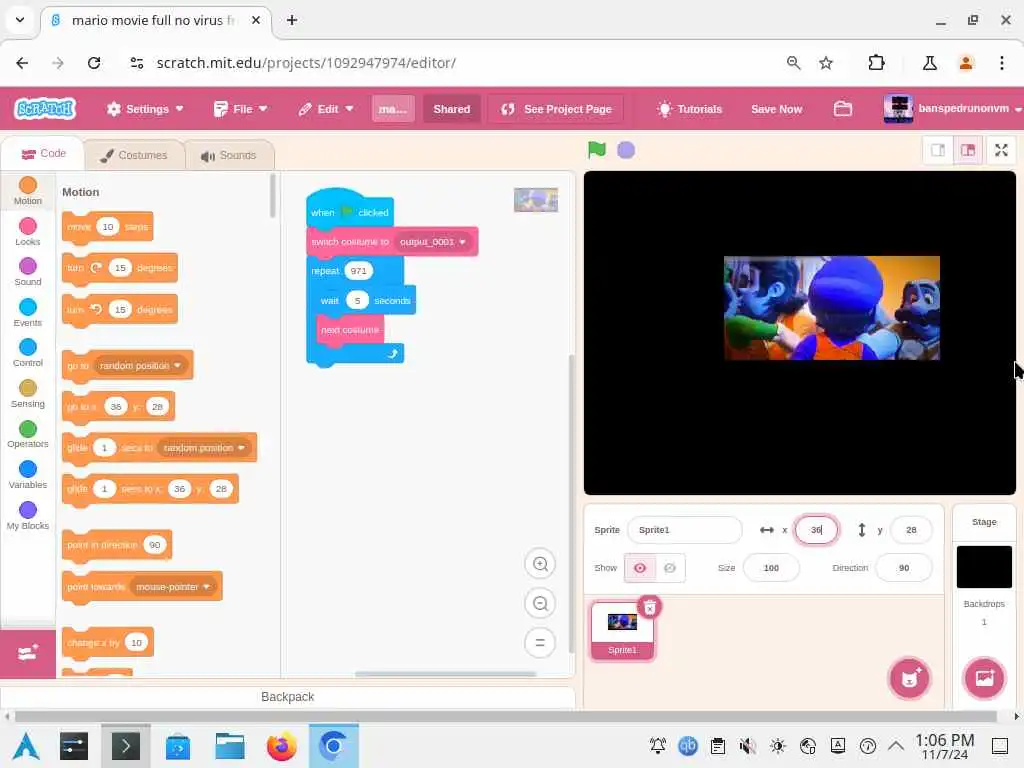
Task: Zoom in the code workspace
Action: [x=540, y=564]
